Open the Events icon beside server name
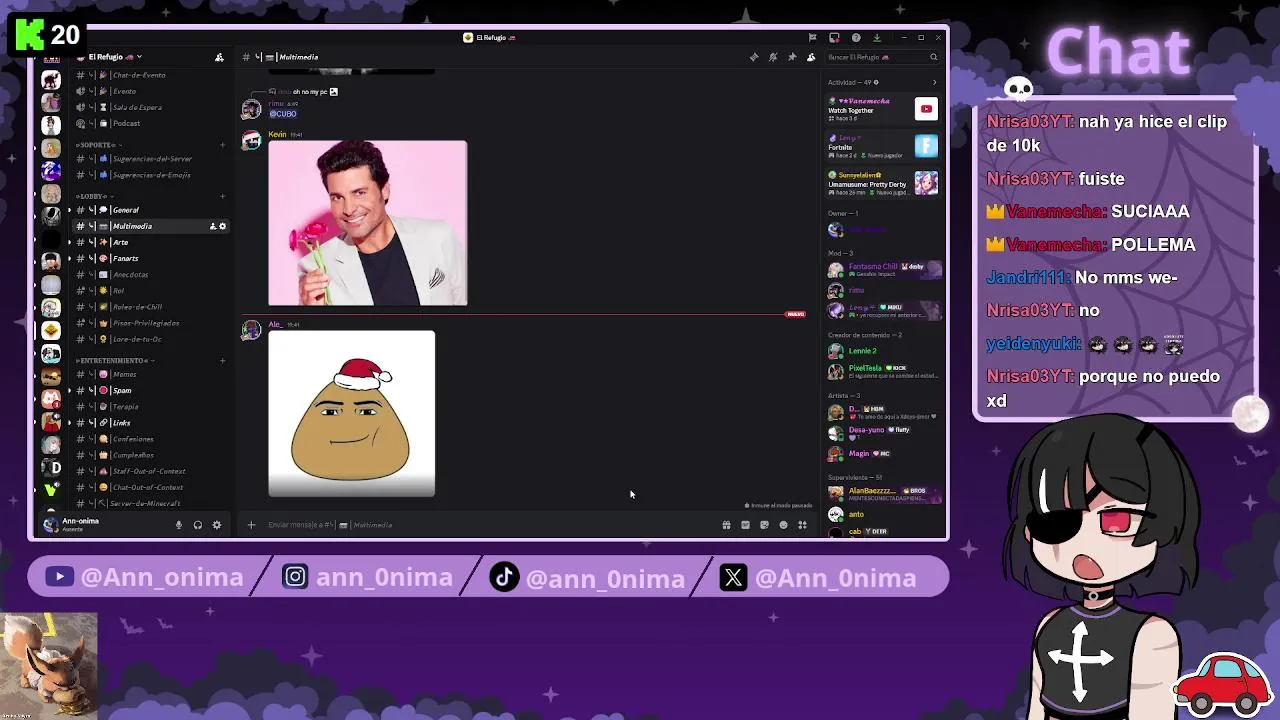The height and width of the screenshot is (720, 1280). coord(219,57)
